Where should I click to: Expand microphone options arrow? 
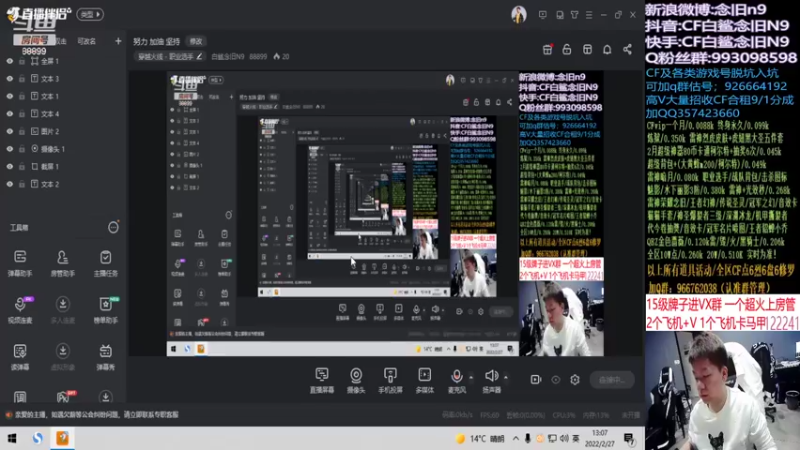[471, 377]
